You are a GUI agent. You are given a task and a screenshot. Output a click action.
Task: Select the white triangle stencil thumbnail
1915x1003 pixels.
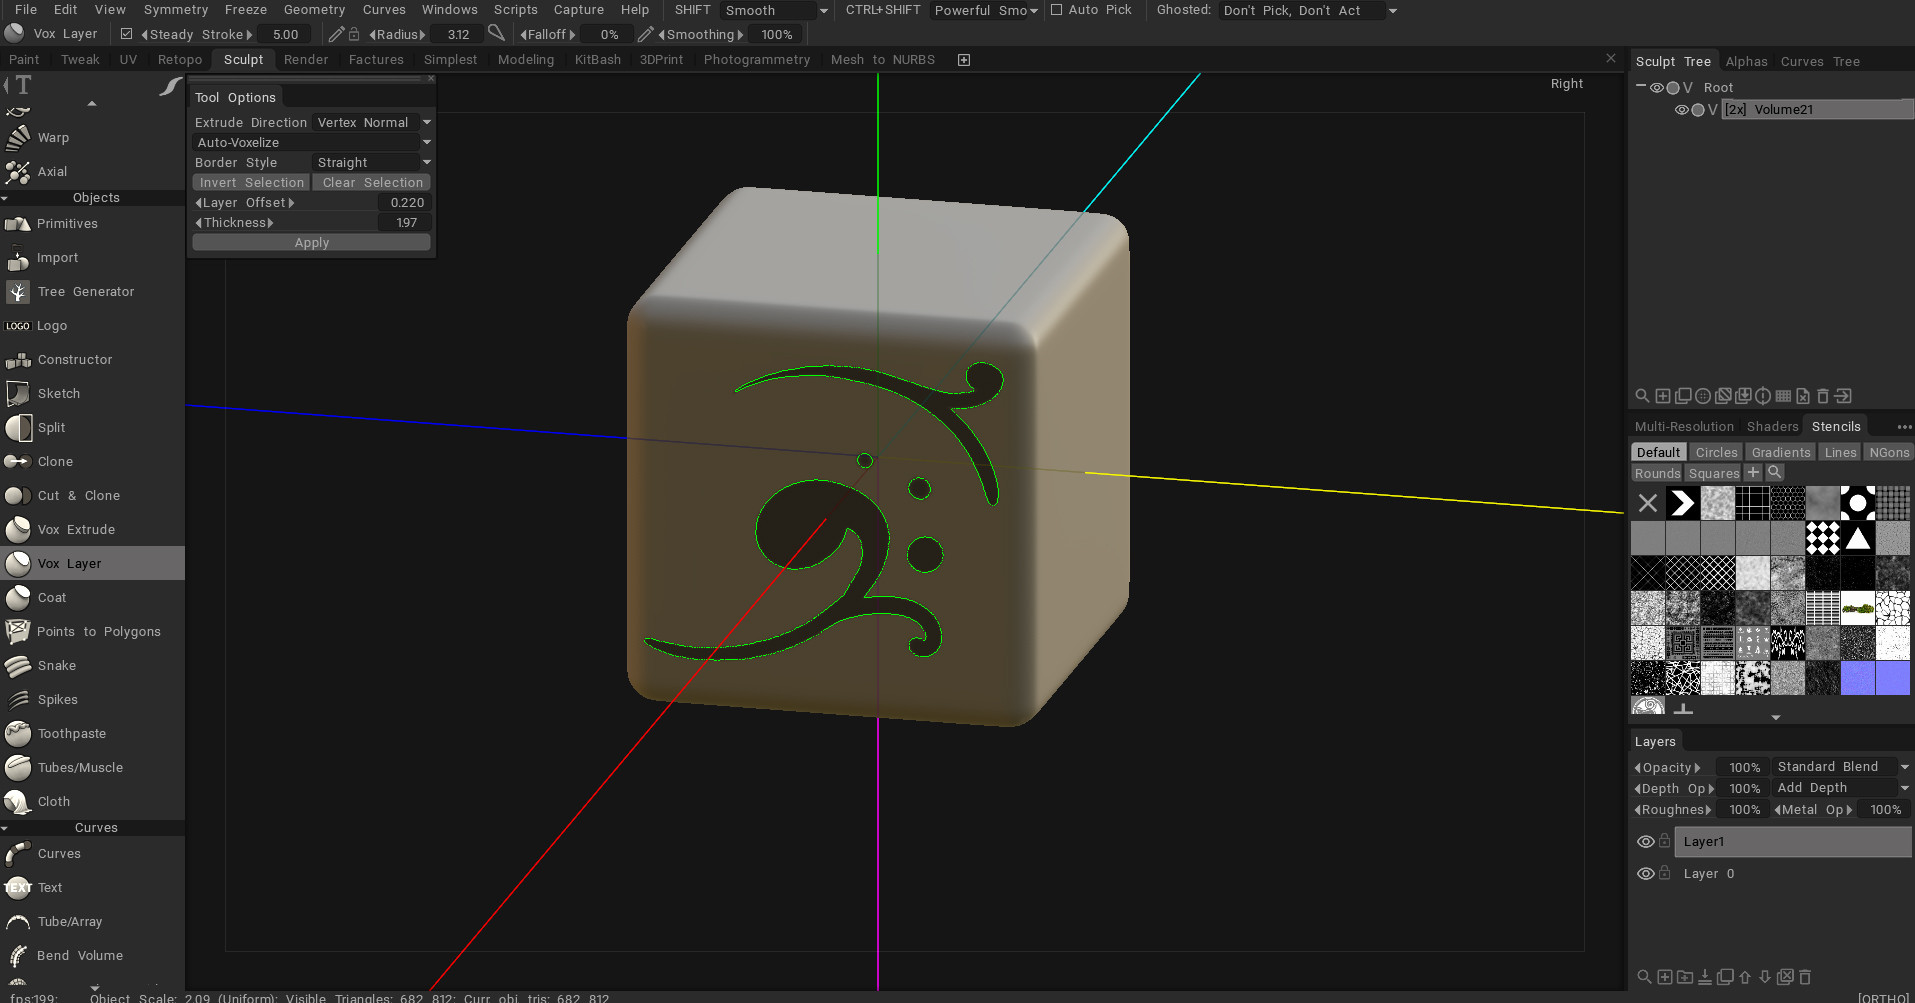point(1857,539)
